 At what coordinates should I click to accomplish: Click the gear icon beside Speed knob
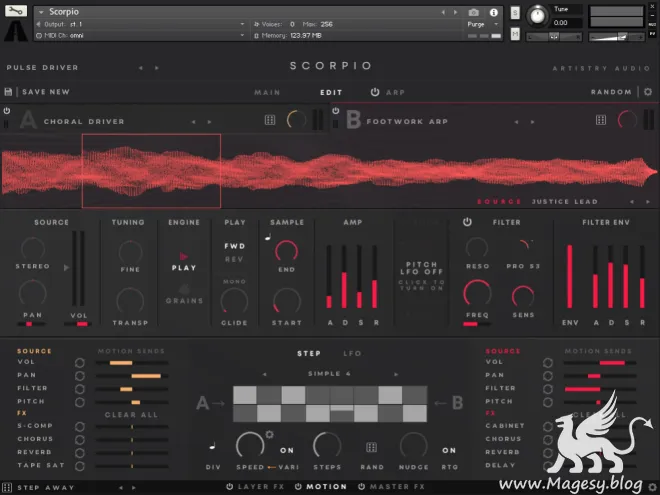click(269, 434)
